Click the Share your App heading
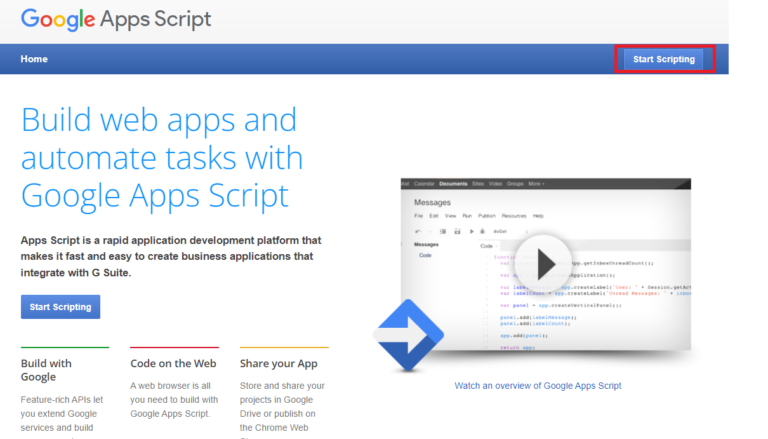The image size is (768, 439). [279, 364]
